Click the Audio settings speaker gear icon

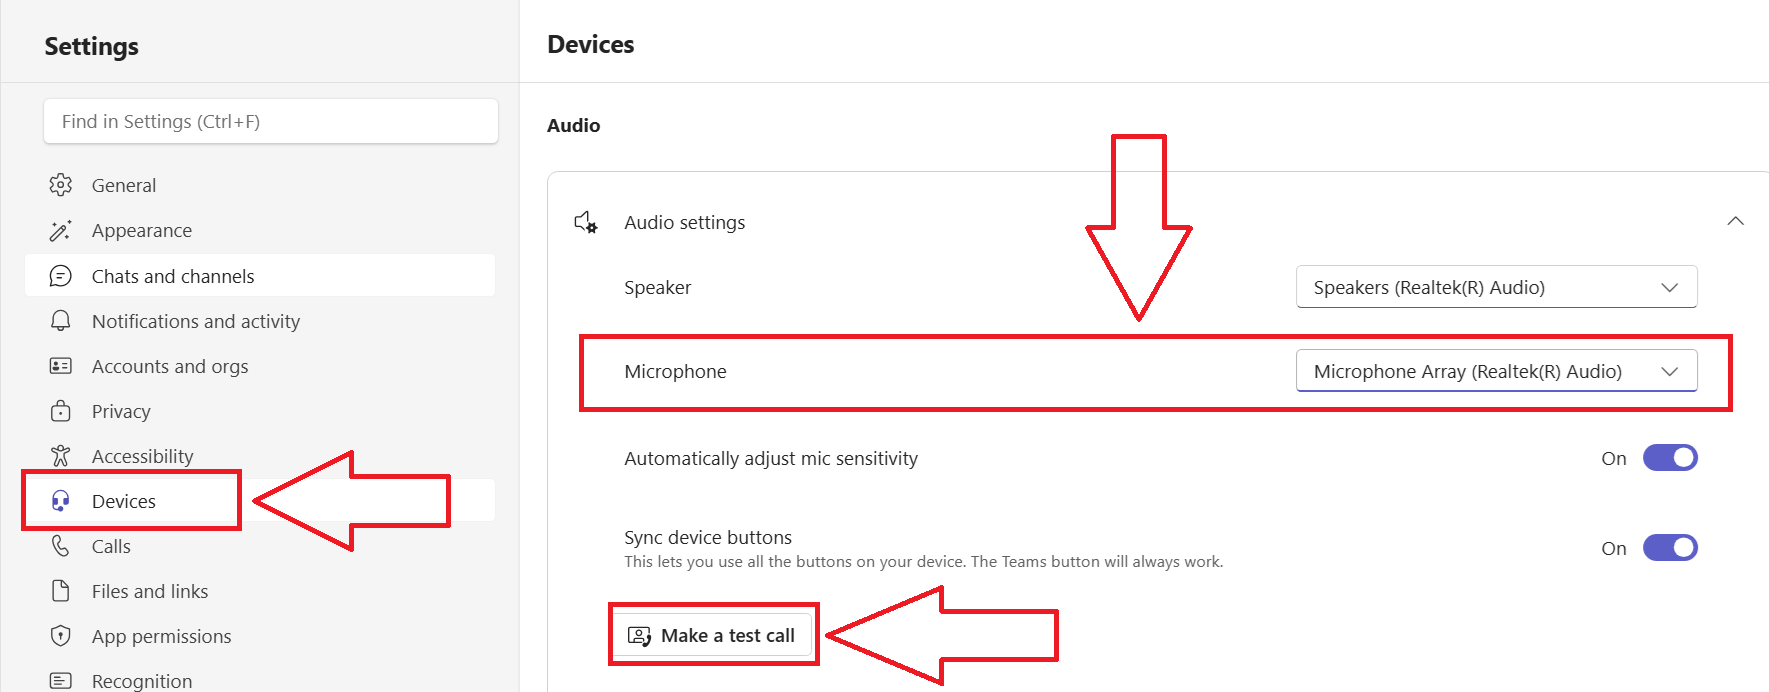[x=586, y=222]
